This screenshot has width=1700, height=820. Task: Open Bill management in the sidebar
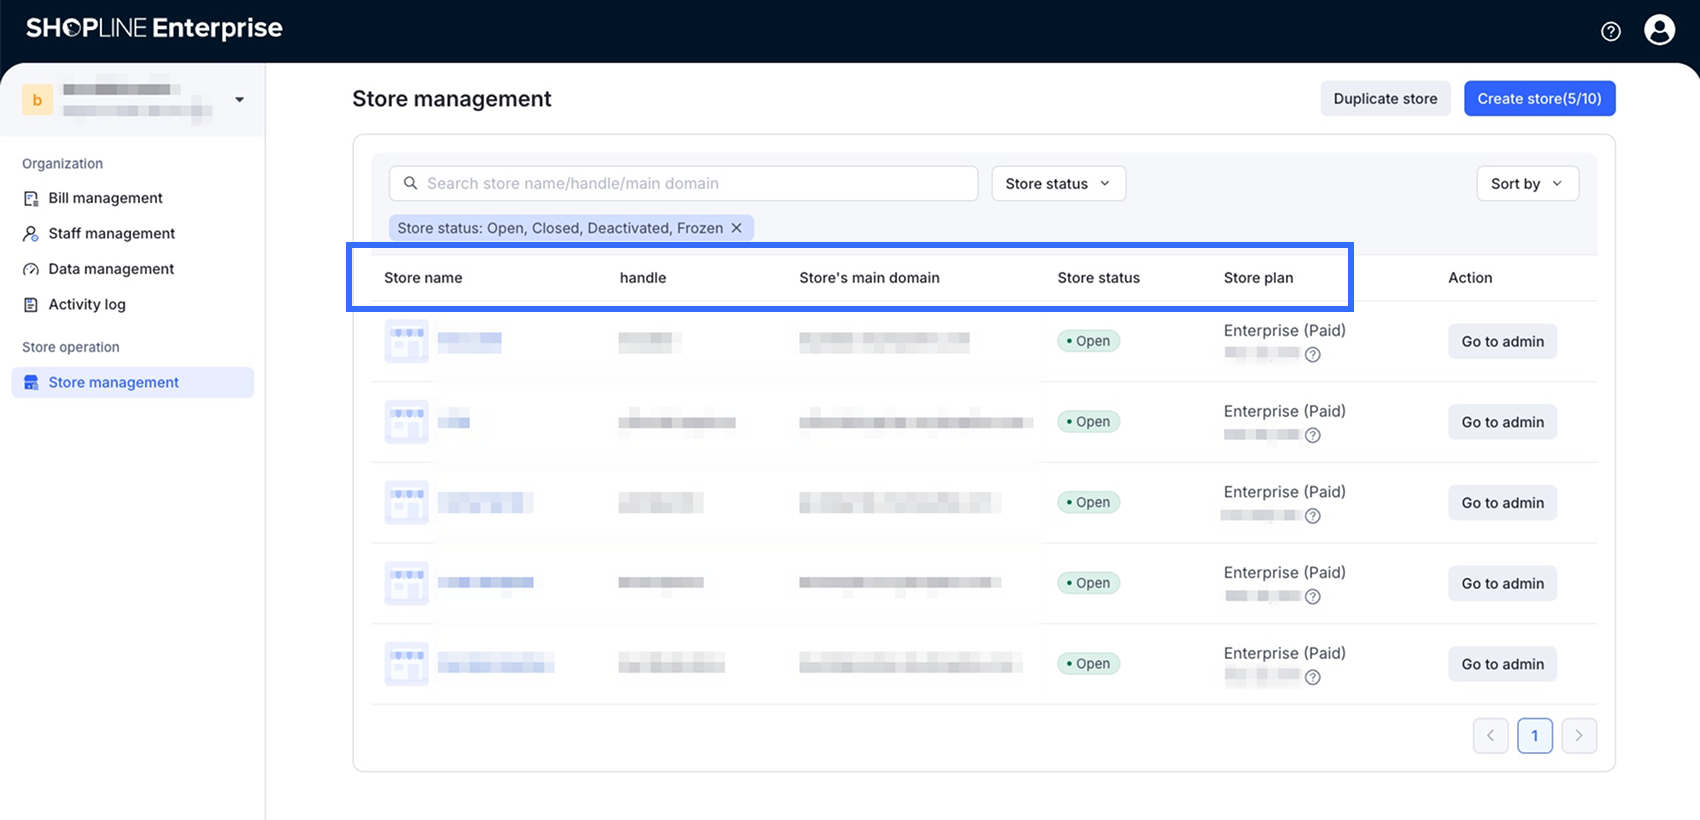[105, 198]
